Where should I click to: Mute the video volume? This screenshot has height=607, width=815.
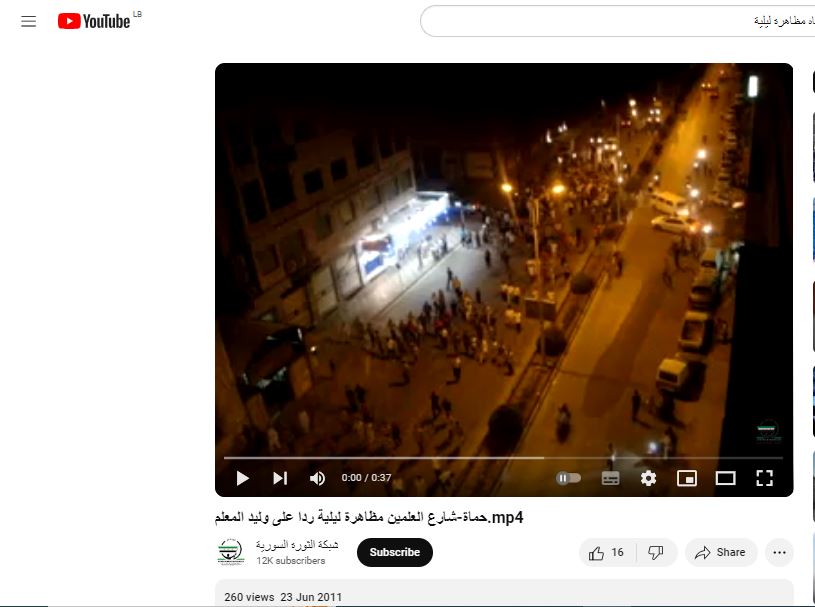click(318, 478)
